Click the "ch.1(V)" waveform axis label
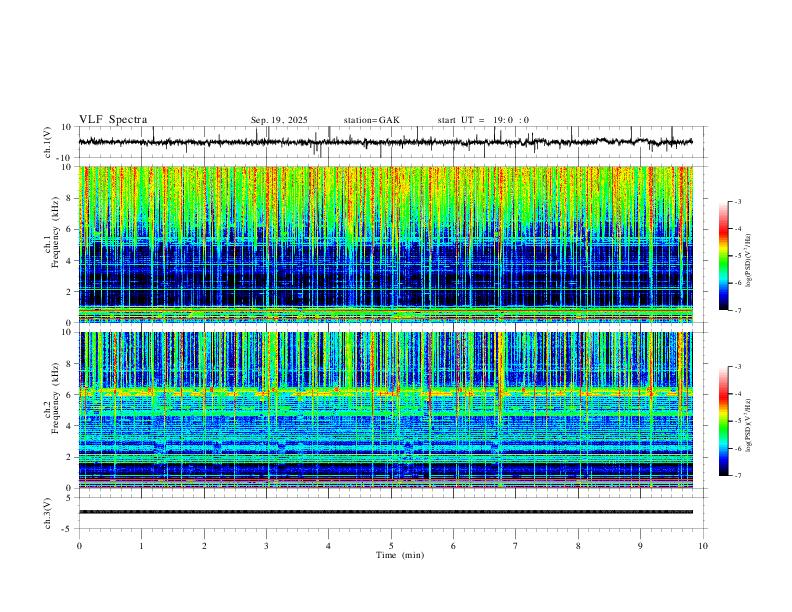 pyautogui.click(x=48, y=142)
